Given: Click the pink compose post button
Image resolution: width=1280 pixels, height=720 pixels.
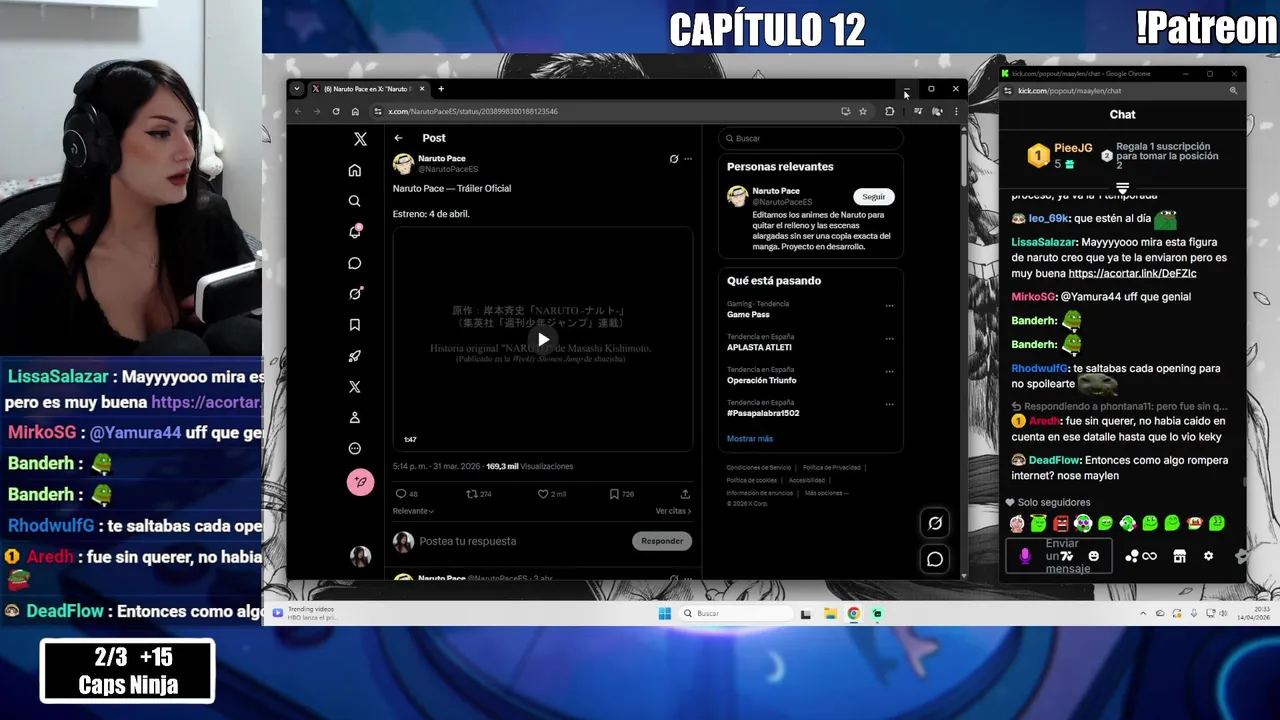Looking at the screenshot, I should click(360, 482).
